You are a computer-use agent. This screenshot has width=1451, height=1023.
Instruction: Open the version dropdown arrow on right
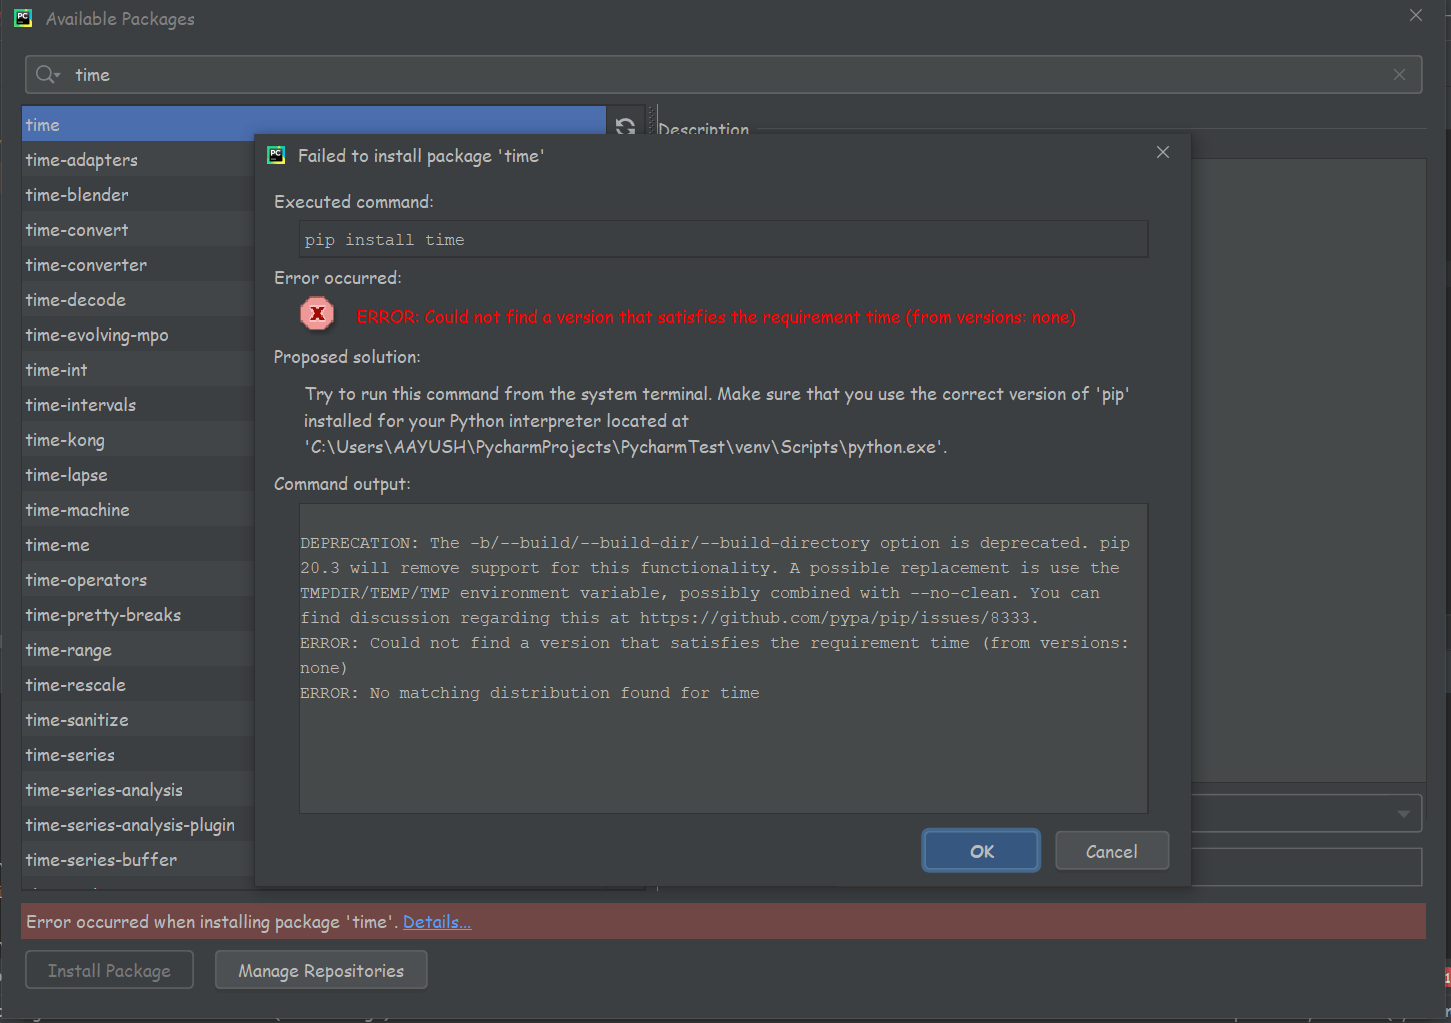tap(1403, 814)
